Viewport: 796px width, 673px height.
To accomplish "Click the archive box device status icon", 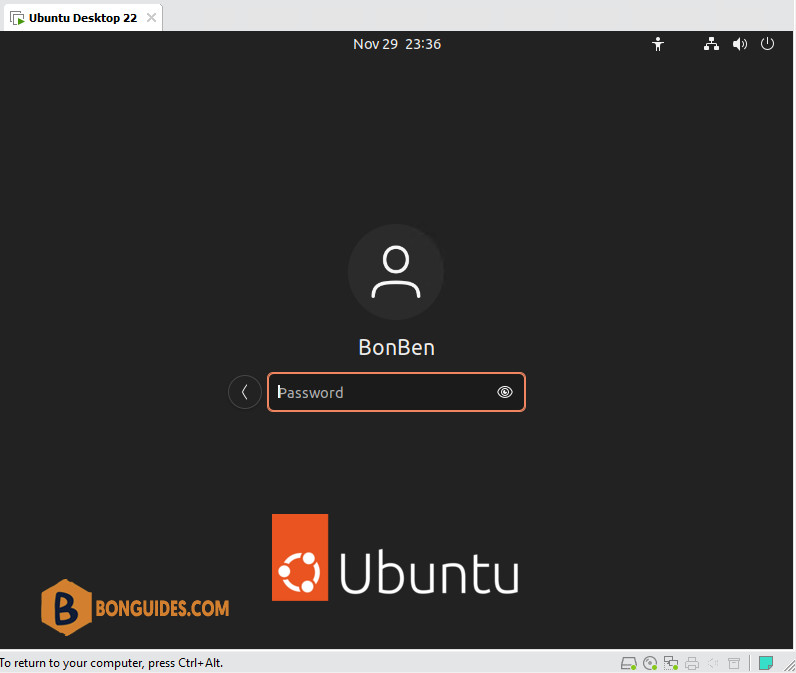I will (734, 663).
